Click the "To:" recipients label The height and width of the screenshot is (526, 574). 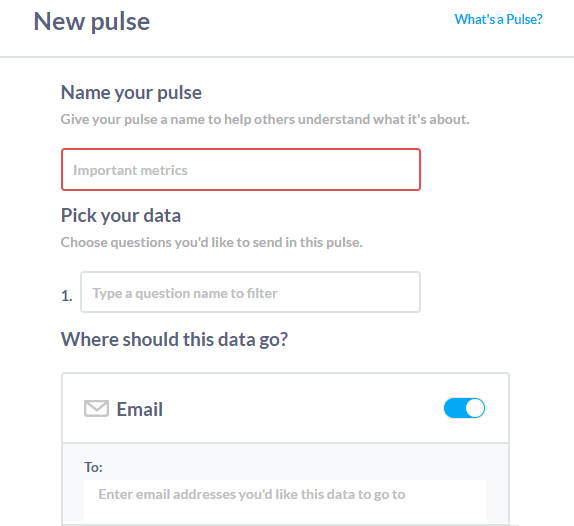tap(93, 467)
